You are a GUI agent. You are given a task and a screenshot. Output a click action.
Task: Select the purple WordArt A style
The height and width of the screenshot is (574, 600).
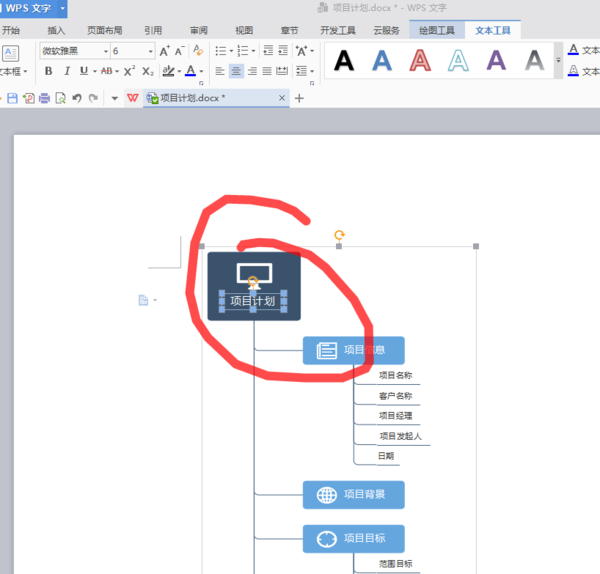coord(496,61)
